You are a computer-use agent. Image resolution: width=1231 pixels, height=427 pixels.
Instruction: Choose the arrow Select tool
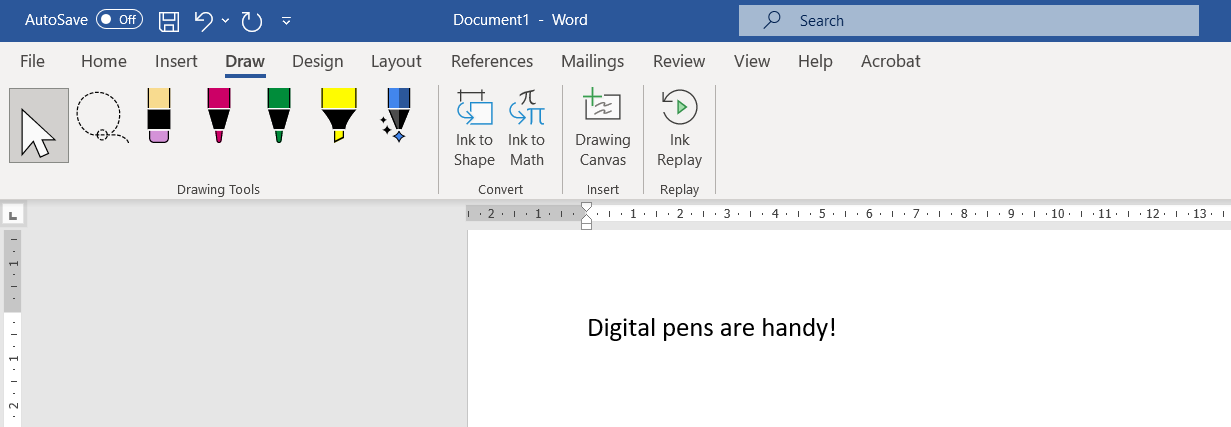click(x=39, y=125)
